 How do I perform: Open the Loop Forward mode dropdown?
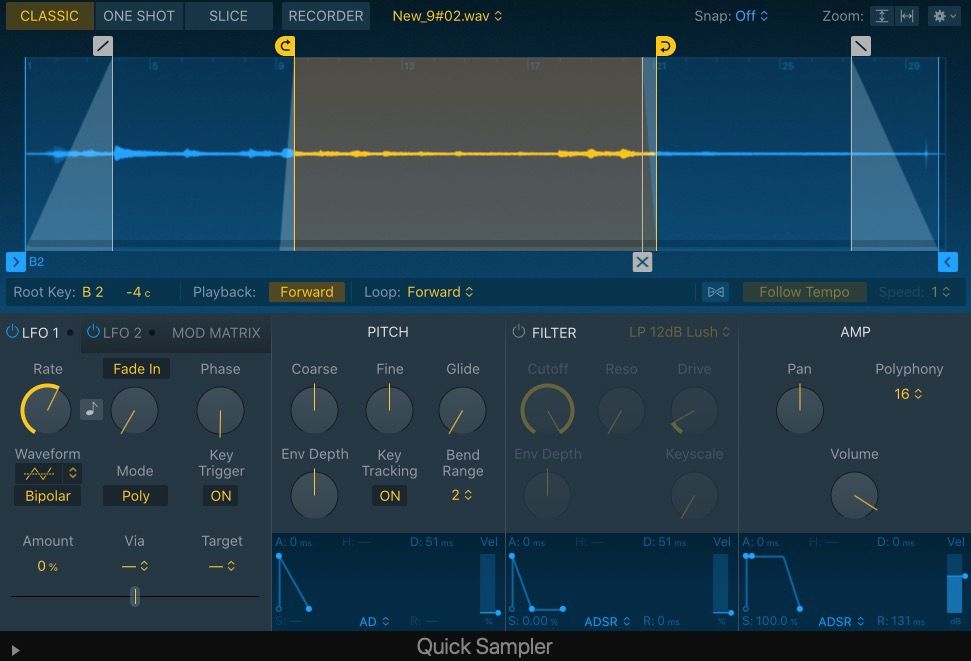click(x=440, y=292)
